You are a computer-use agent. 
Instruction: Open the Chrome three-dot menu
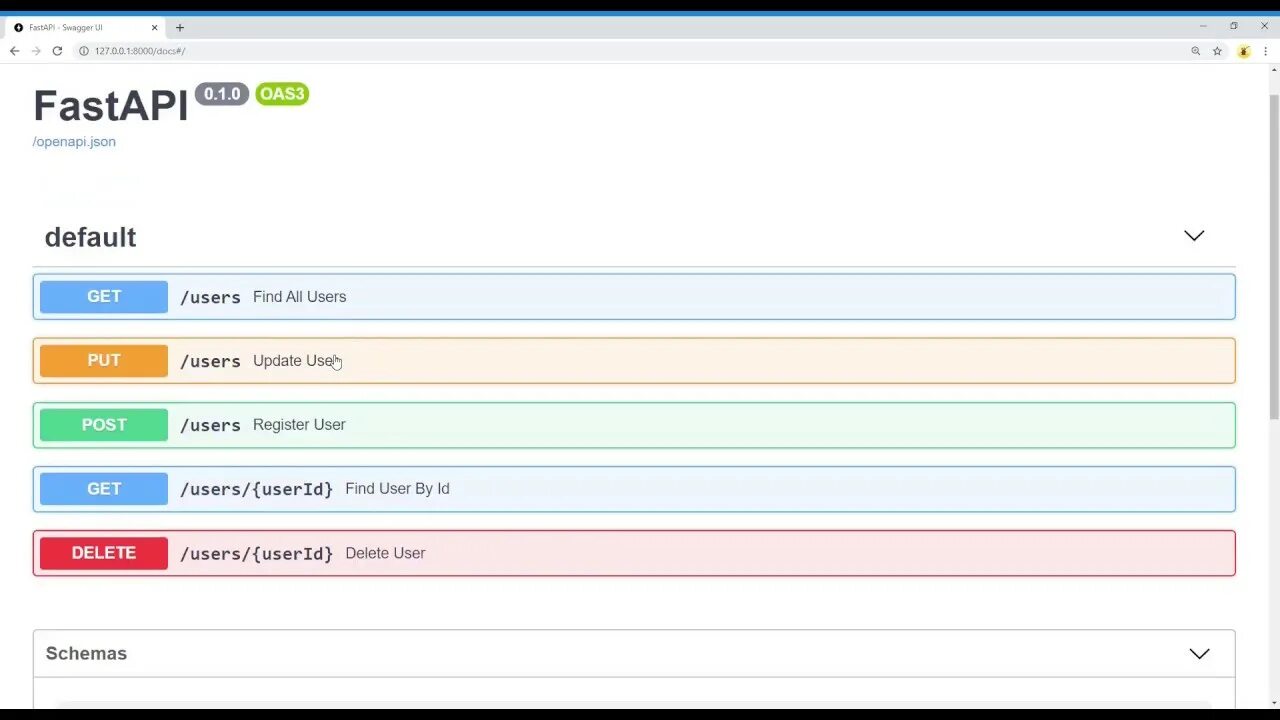1265,51
